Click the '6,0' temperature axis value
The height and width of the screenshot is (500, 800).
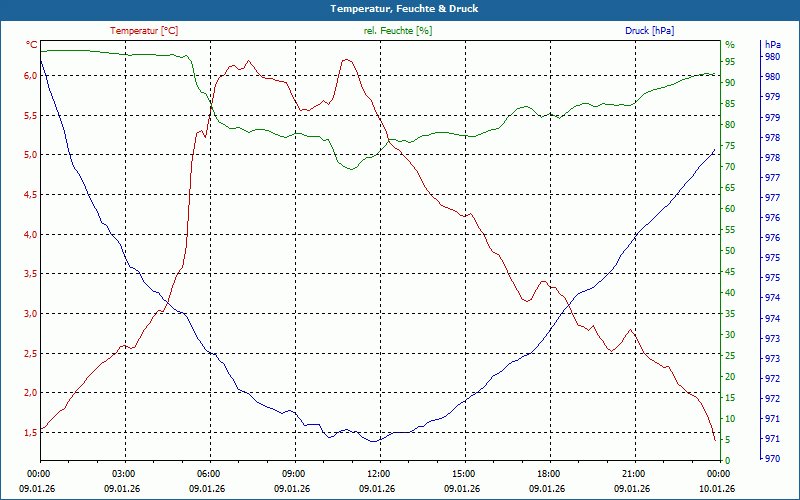point(31,76)
